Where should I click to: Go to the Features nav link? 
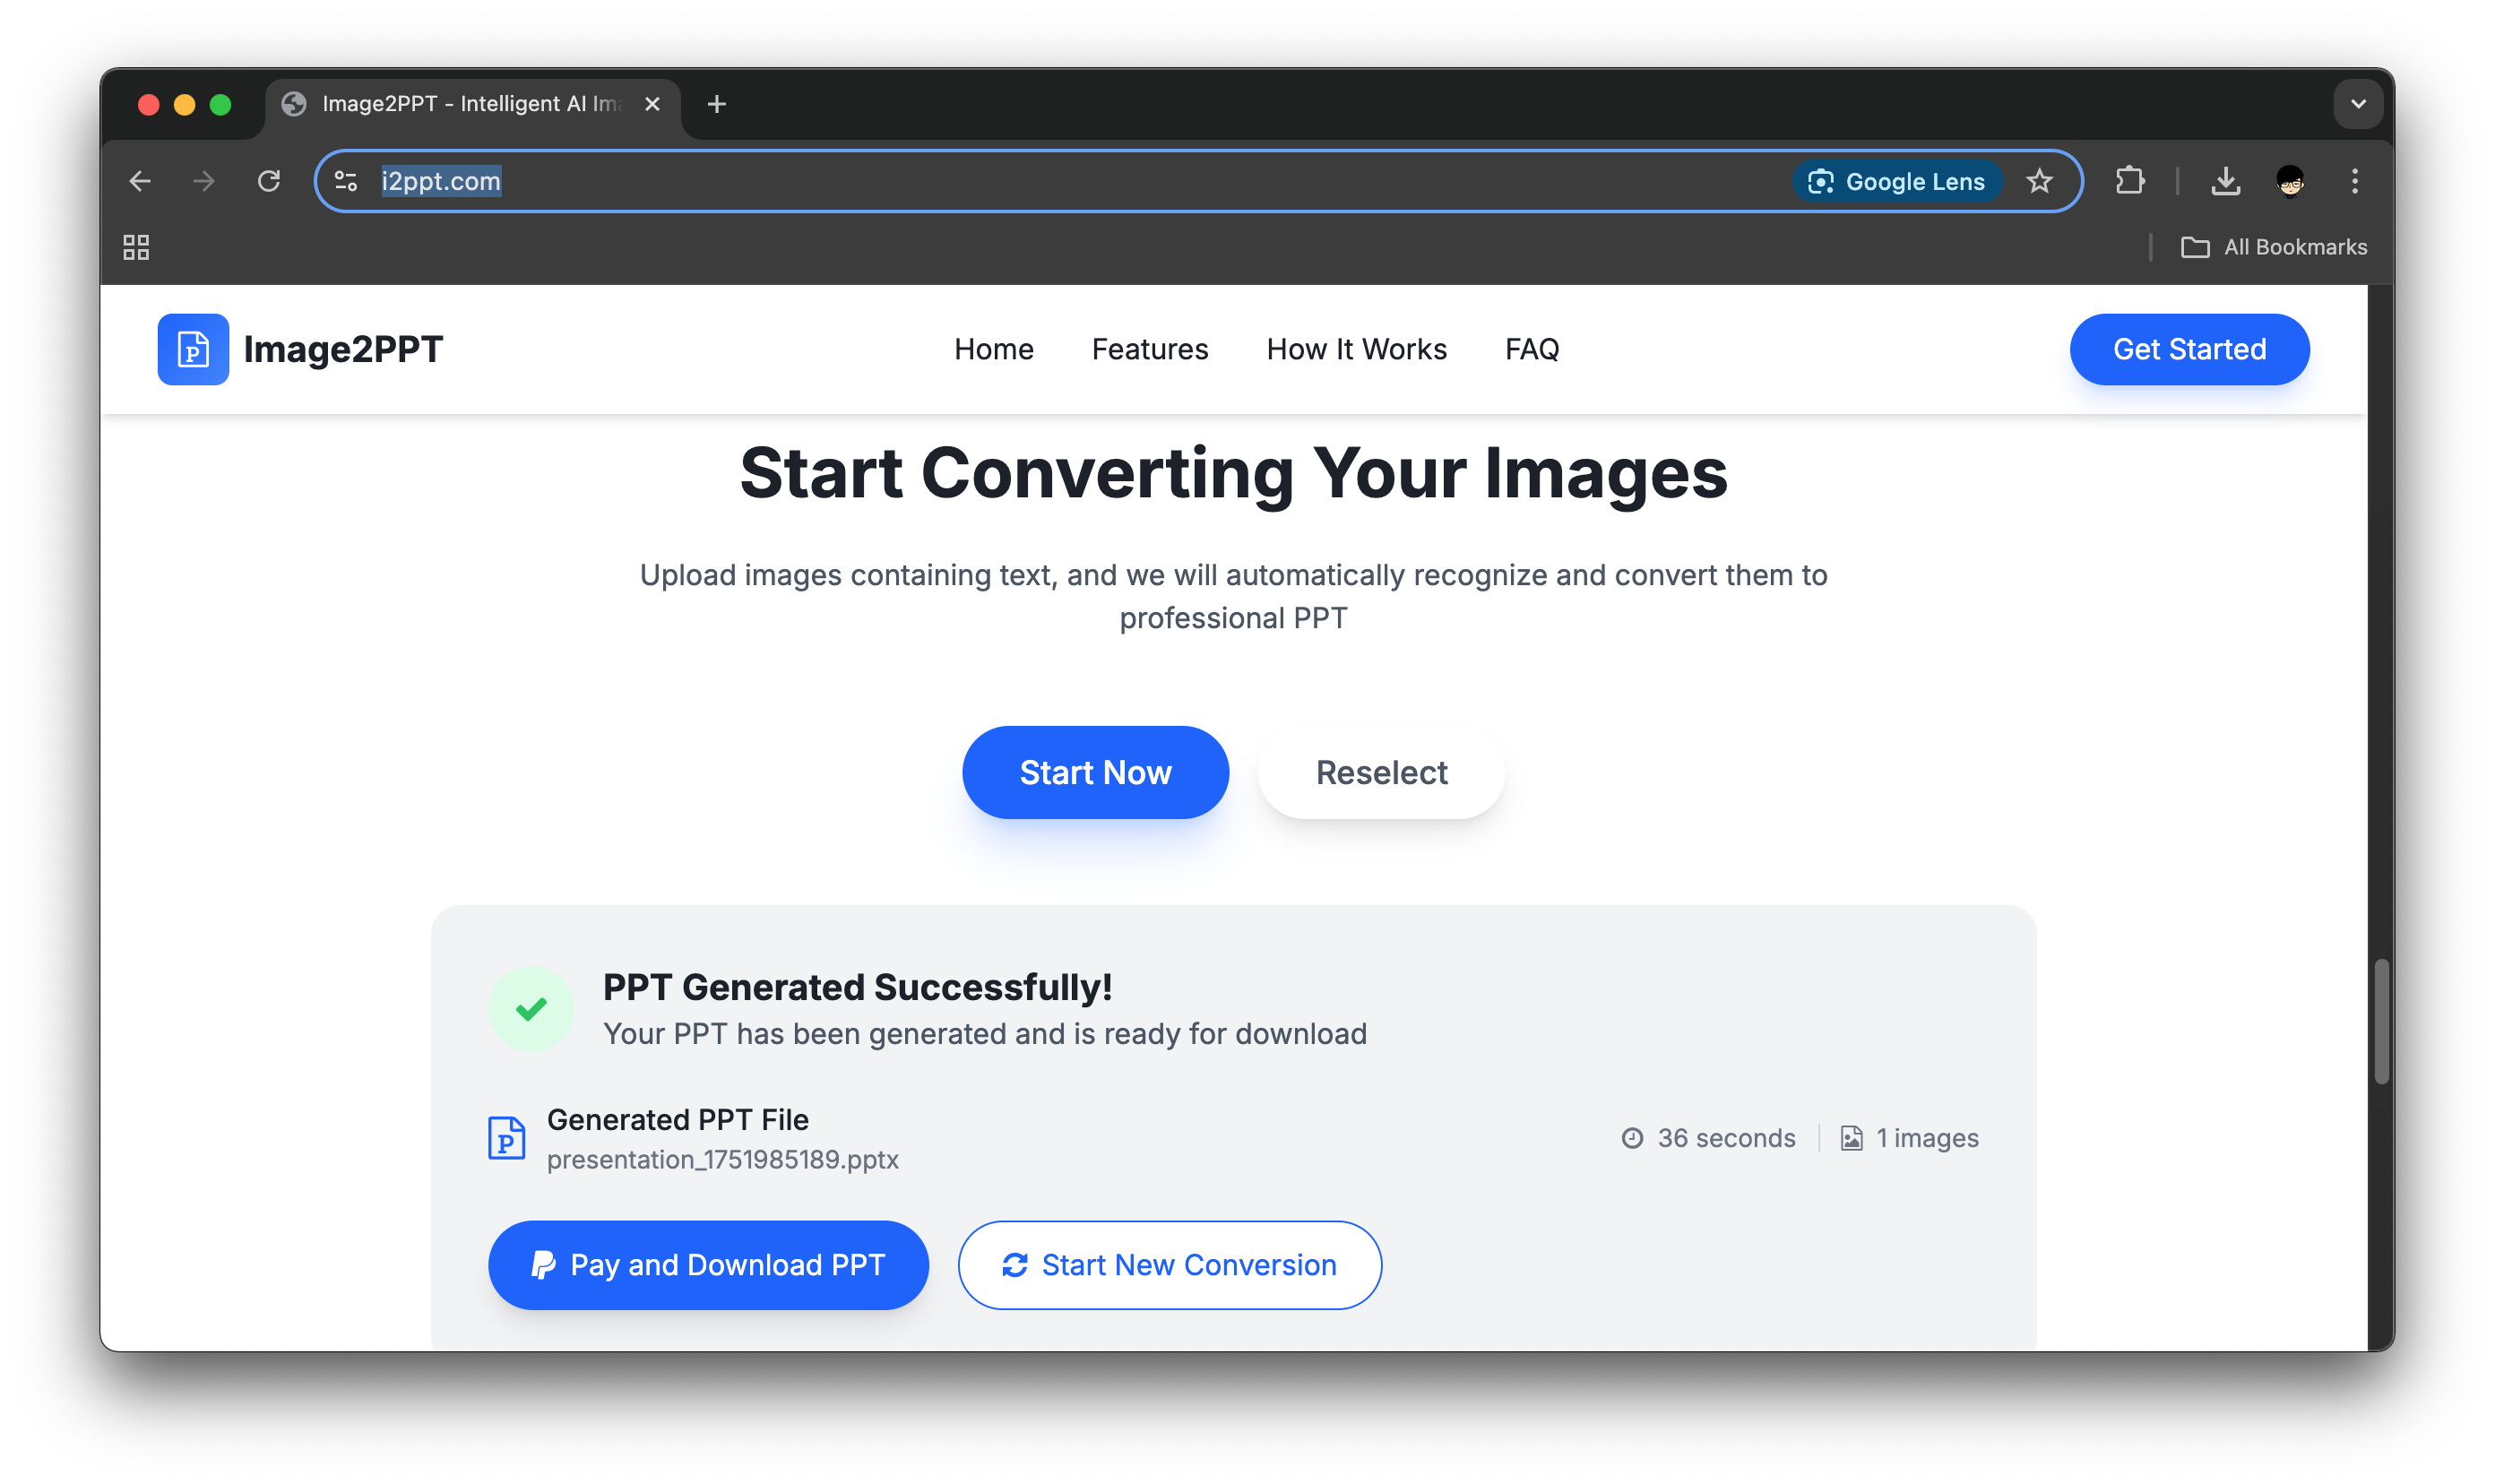pos(1149,349)
